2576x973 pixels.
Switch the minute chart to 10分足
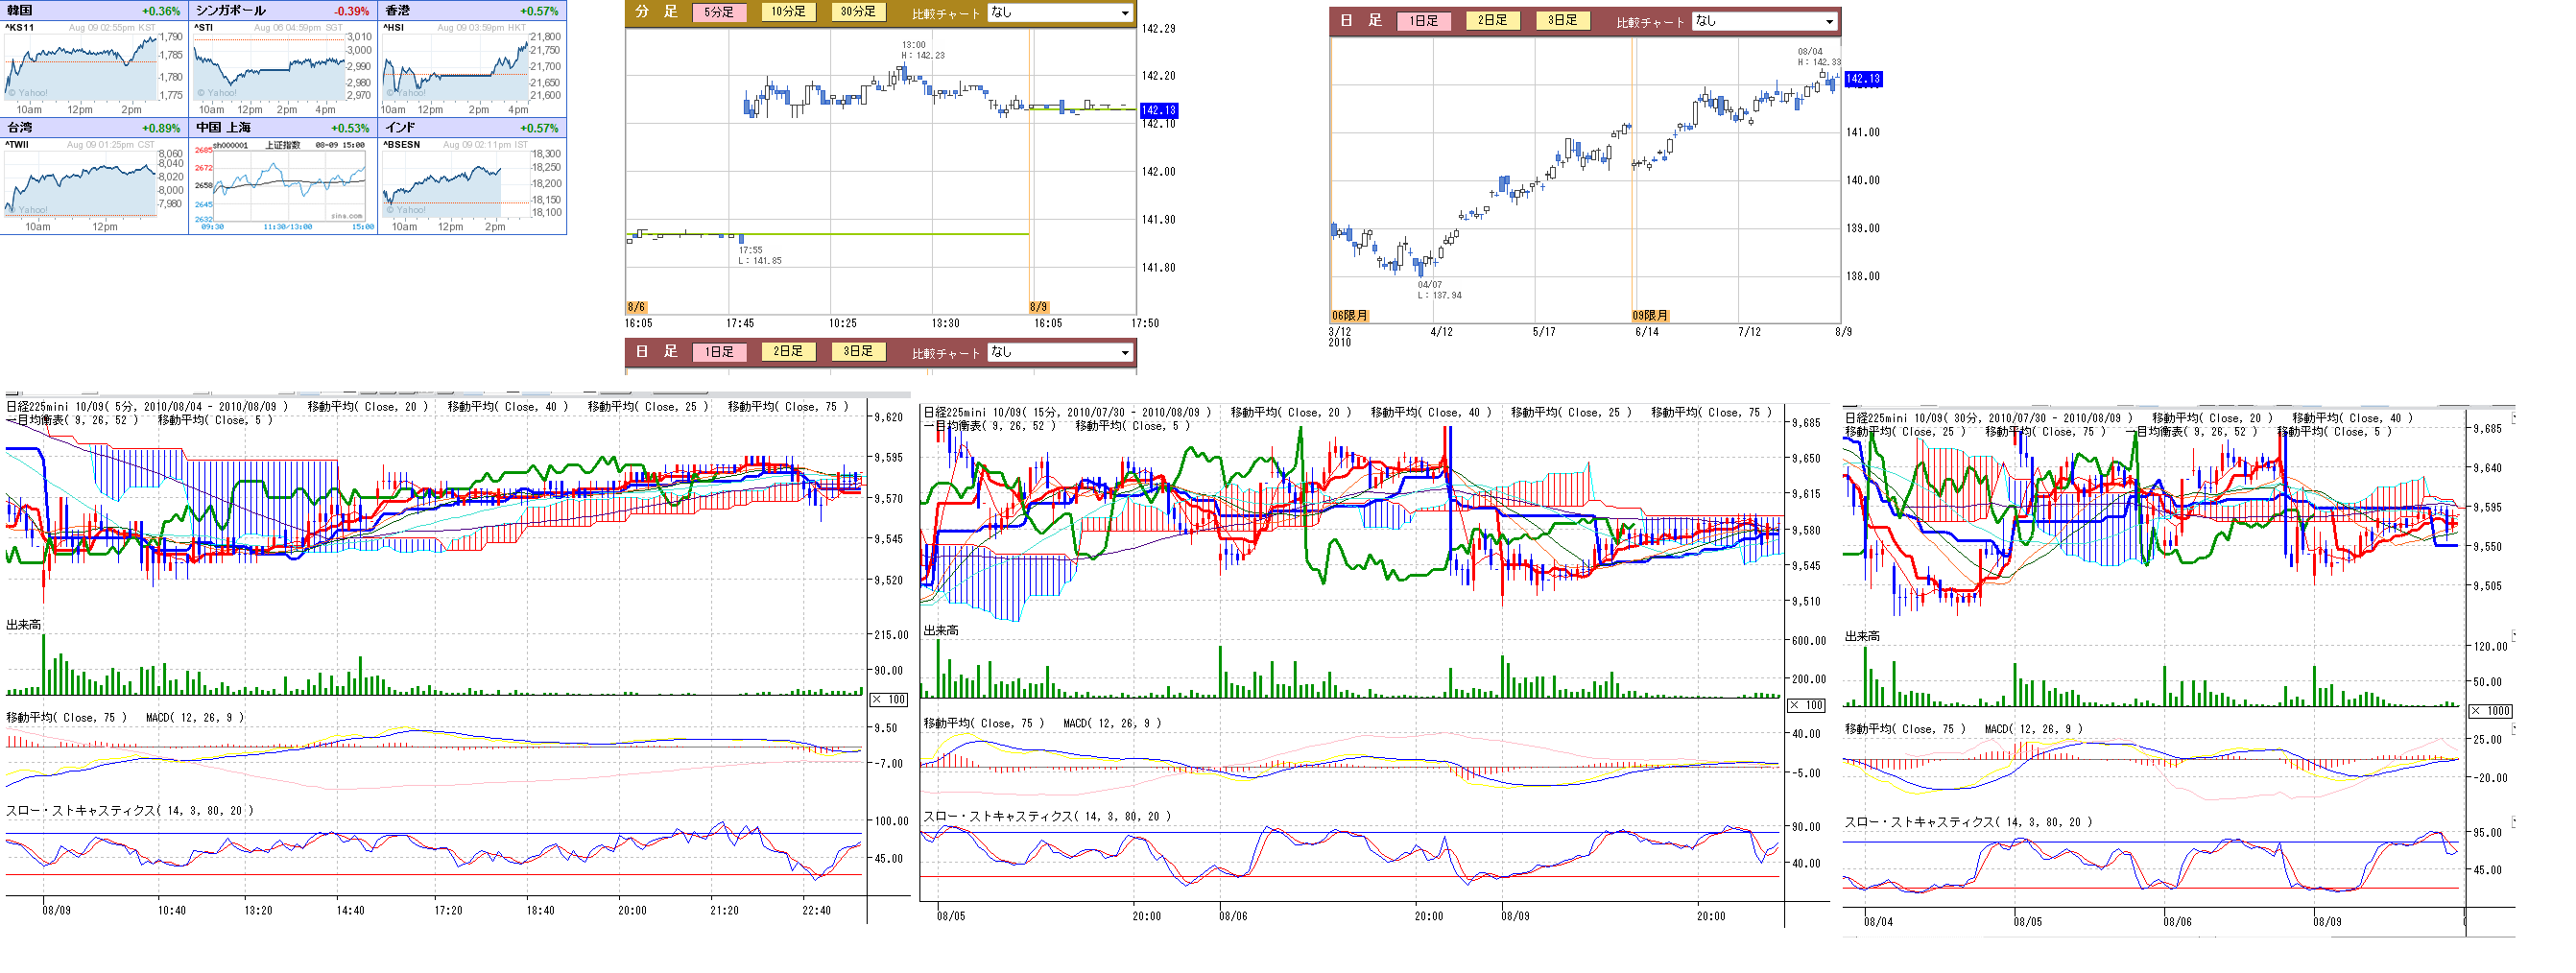point(788,12)
